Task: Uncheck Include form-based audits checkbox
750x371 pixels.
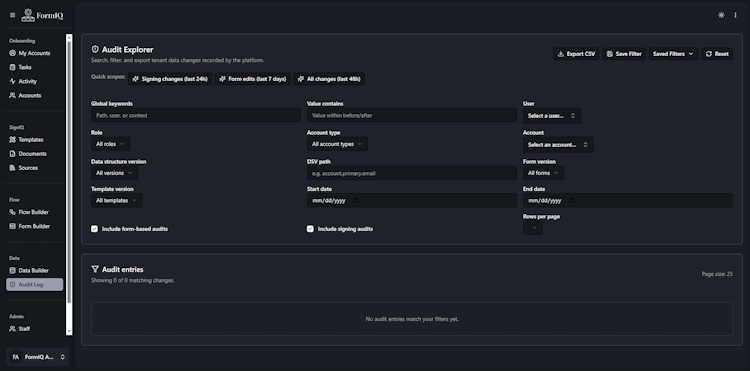Action: click(x=94, y=229)
